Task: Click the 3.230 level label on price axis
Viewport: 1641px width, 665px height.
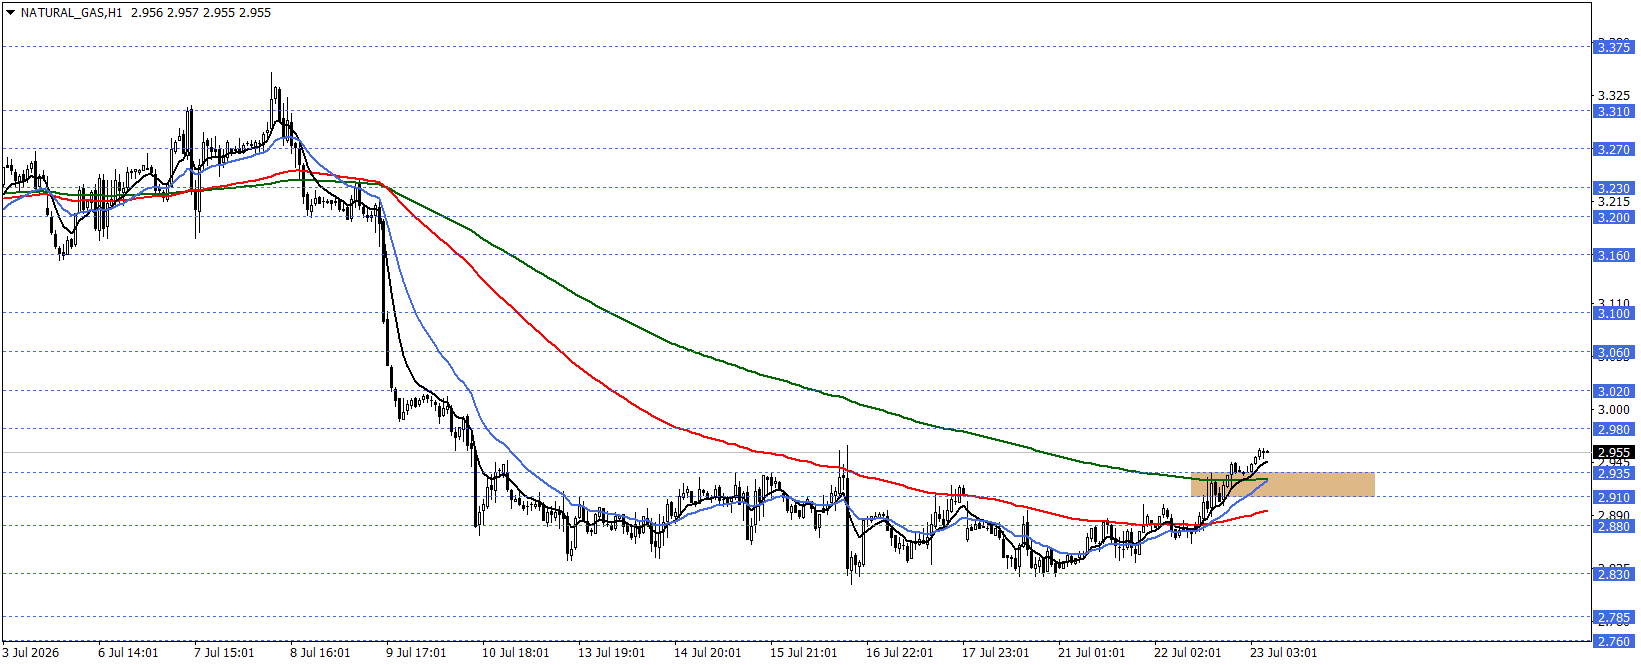Action: click(x=1613, y=188)
